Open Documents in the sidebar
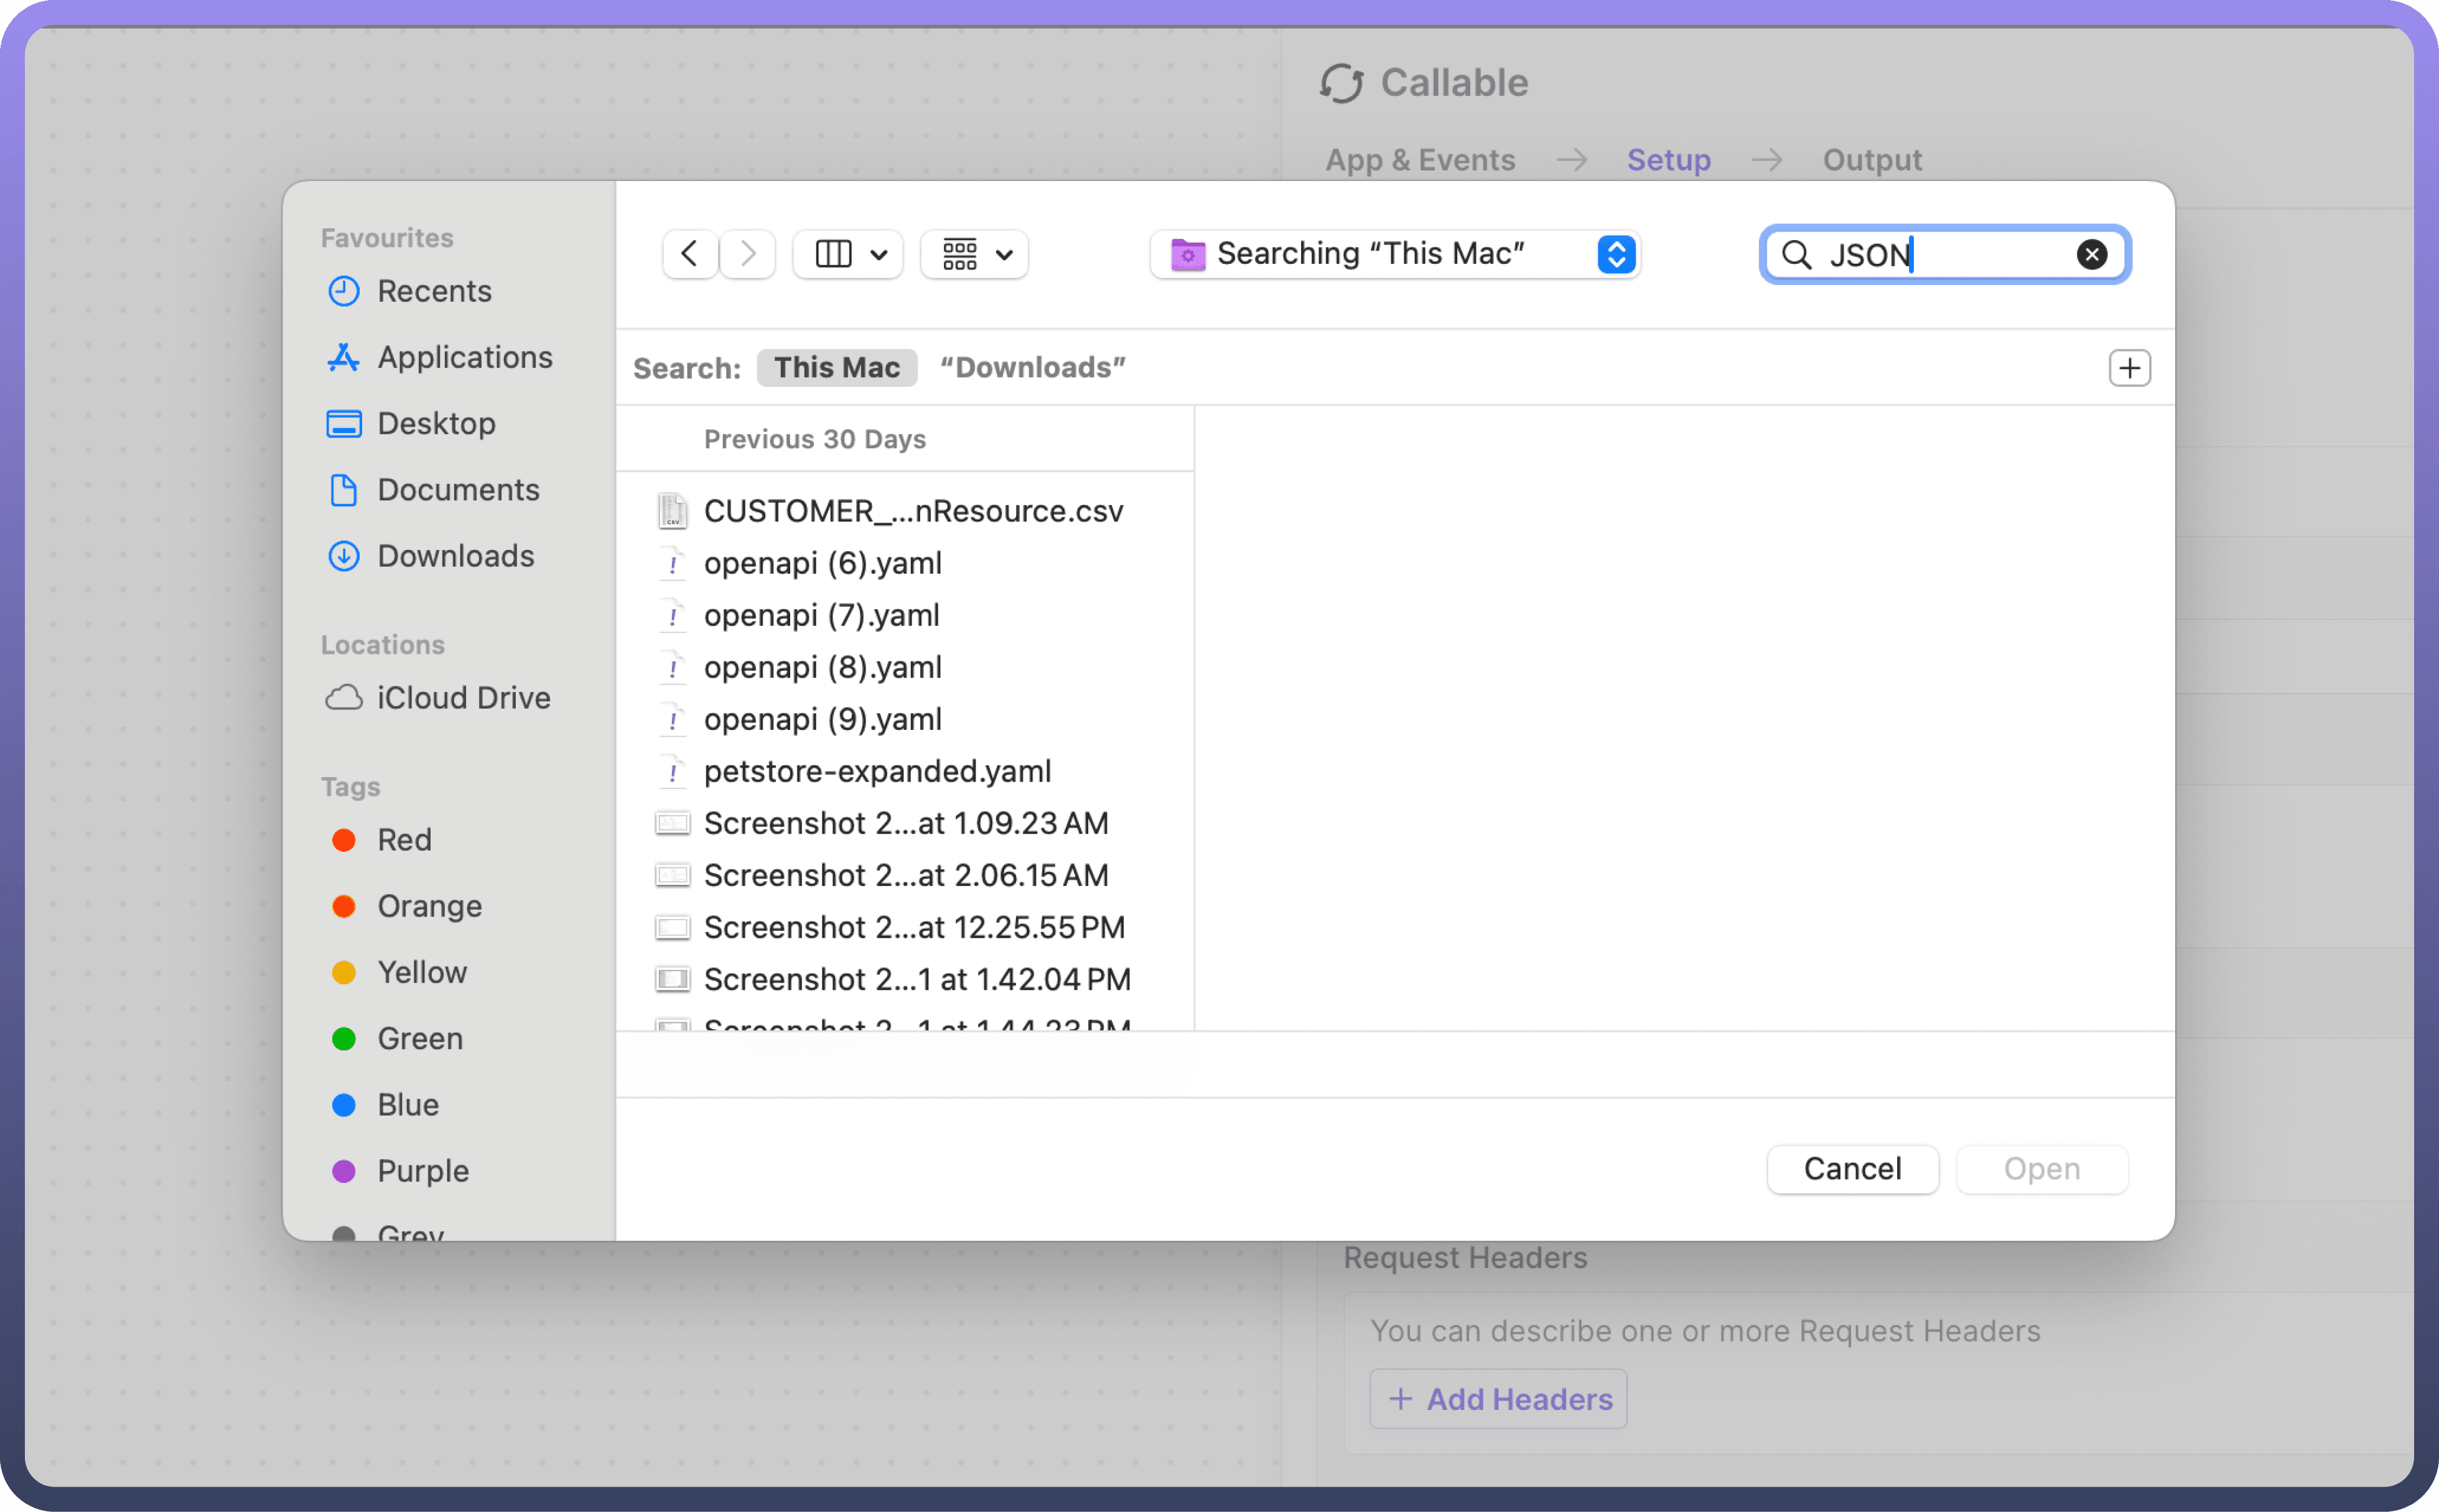The width and height of the screenshot is (2439, 1512). tap(434, 489)
